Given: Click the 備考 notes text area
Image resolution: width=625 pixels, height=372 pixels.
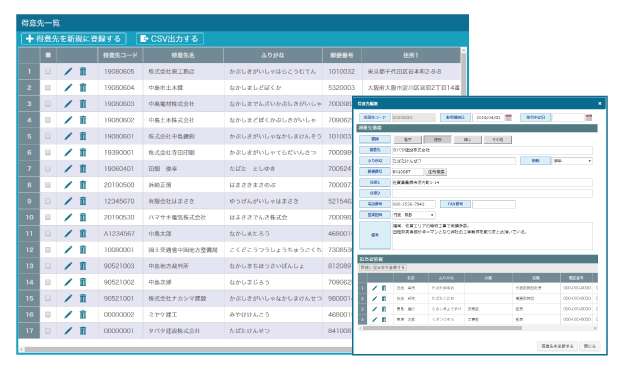Looking at the screenshot, I should point(492,236).
